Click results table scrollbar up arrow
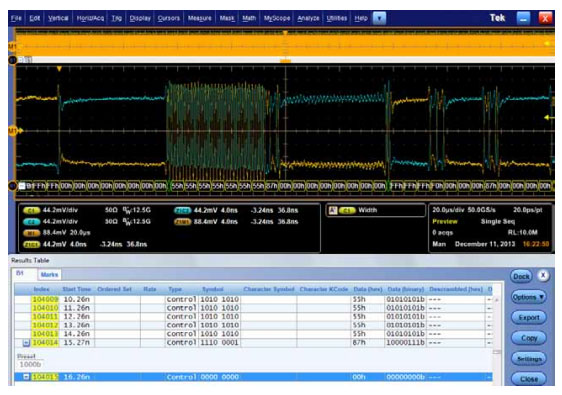Screen dimensions: 562x395 [x=496, y=300]
